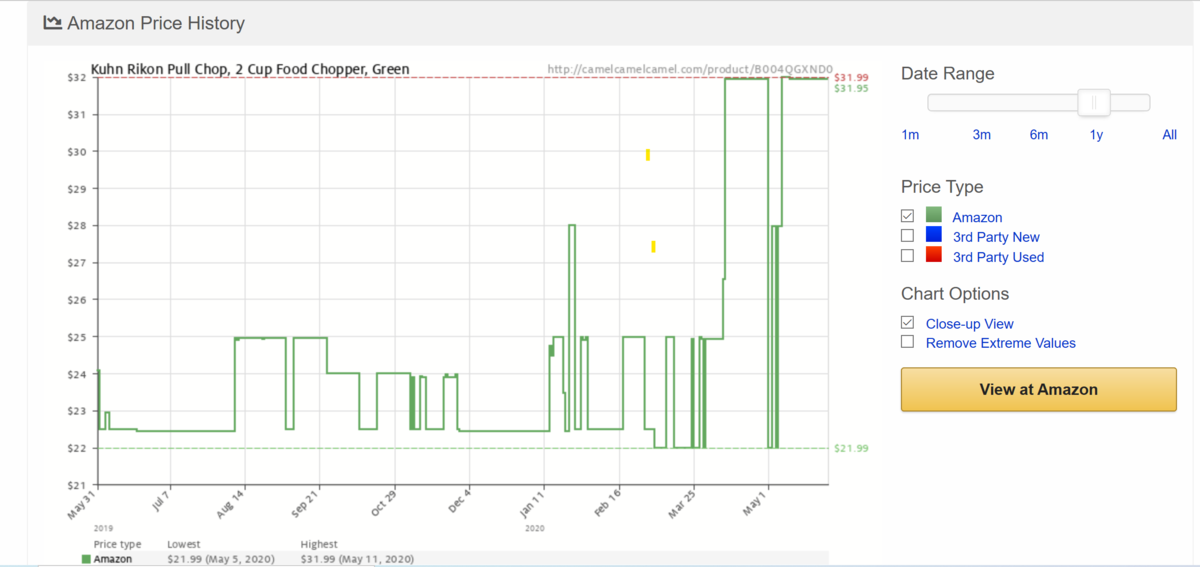The width and height of the screenshot is (1200, 567).
Task: Click the blue 3rd Party New swatch
Action: (x=934, y=235)
